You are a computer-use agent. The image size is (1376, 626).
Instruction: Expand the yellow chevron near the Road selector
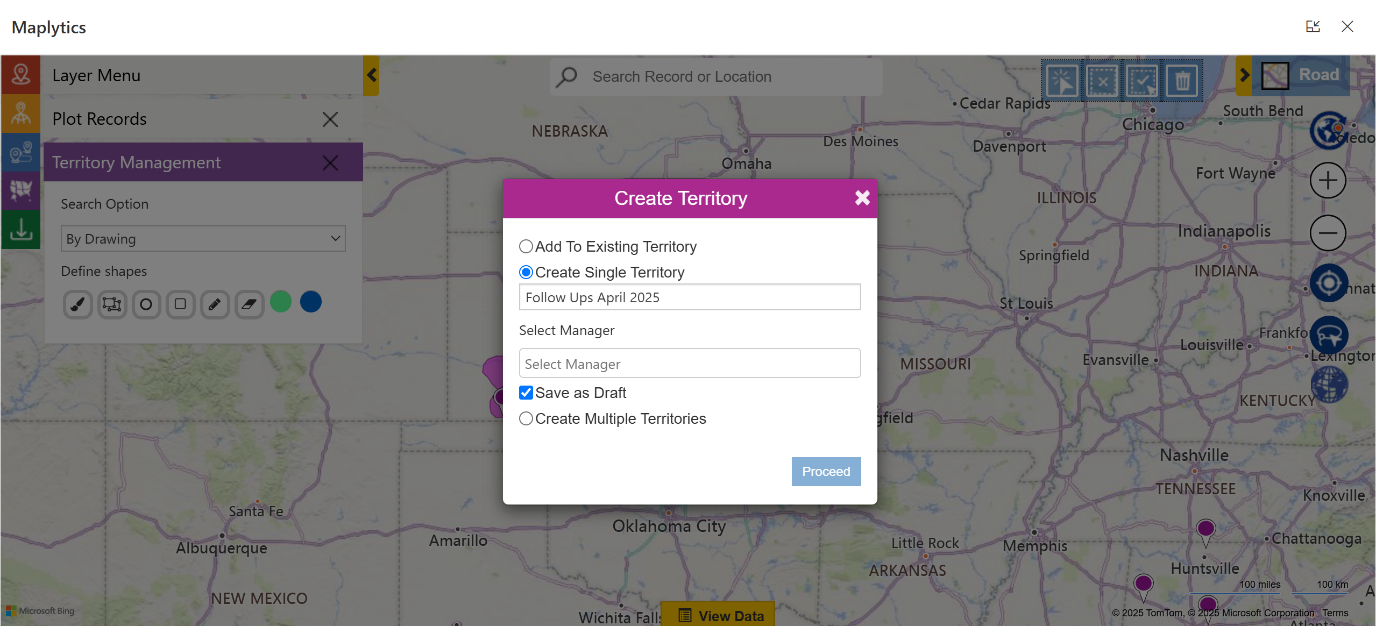coord(1245,73)
